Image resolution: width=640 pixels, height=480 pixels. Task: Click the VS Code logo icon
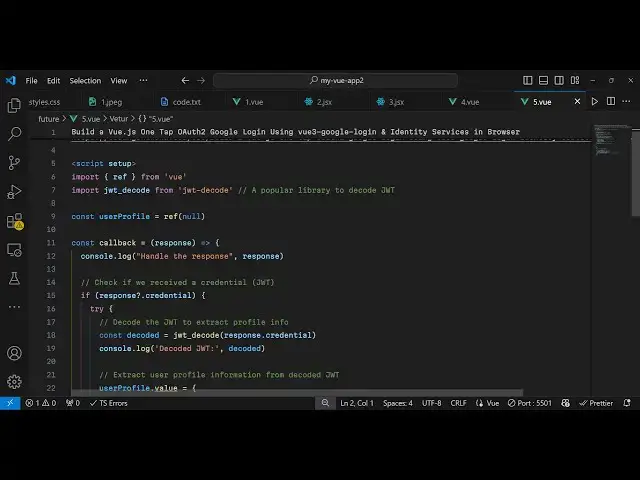[x=11, y=80]
